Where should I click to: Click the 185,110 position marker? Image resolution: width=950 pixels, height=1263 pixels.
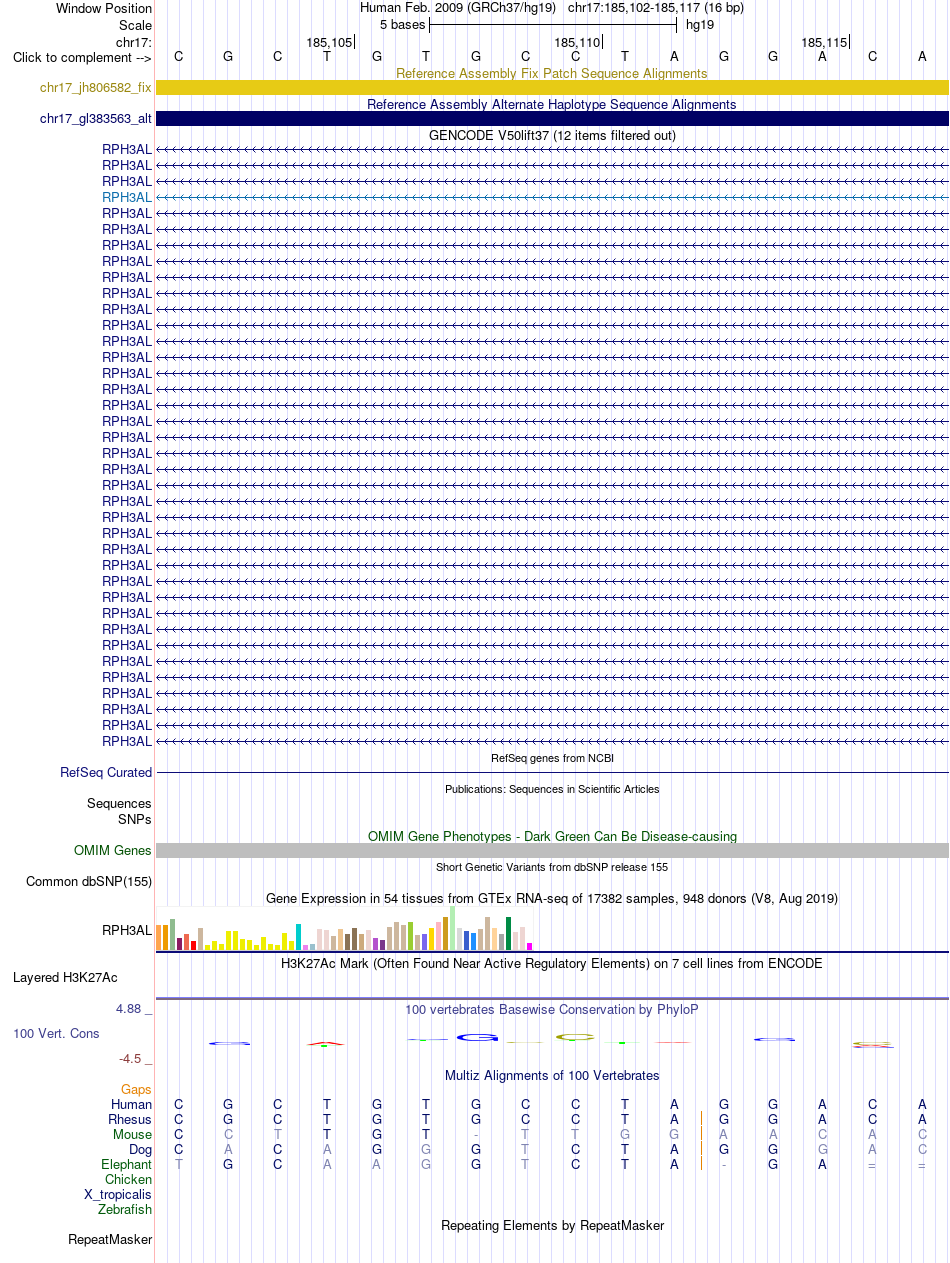click(577, 42)
